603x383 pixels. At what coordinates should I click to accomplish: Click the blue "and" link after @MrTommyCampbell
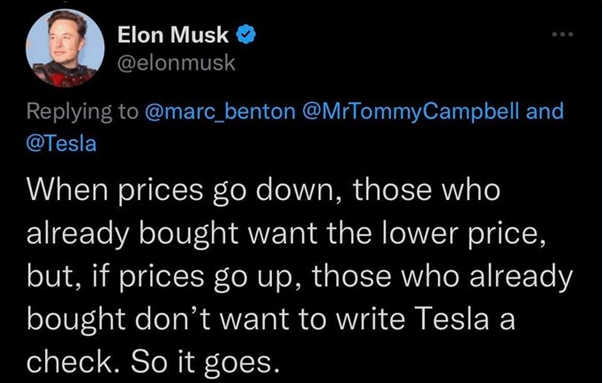pyautogui.click(x=545, y=111)
